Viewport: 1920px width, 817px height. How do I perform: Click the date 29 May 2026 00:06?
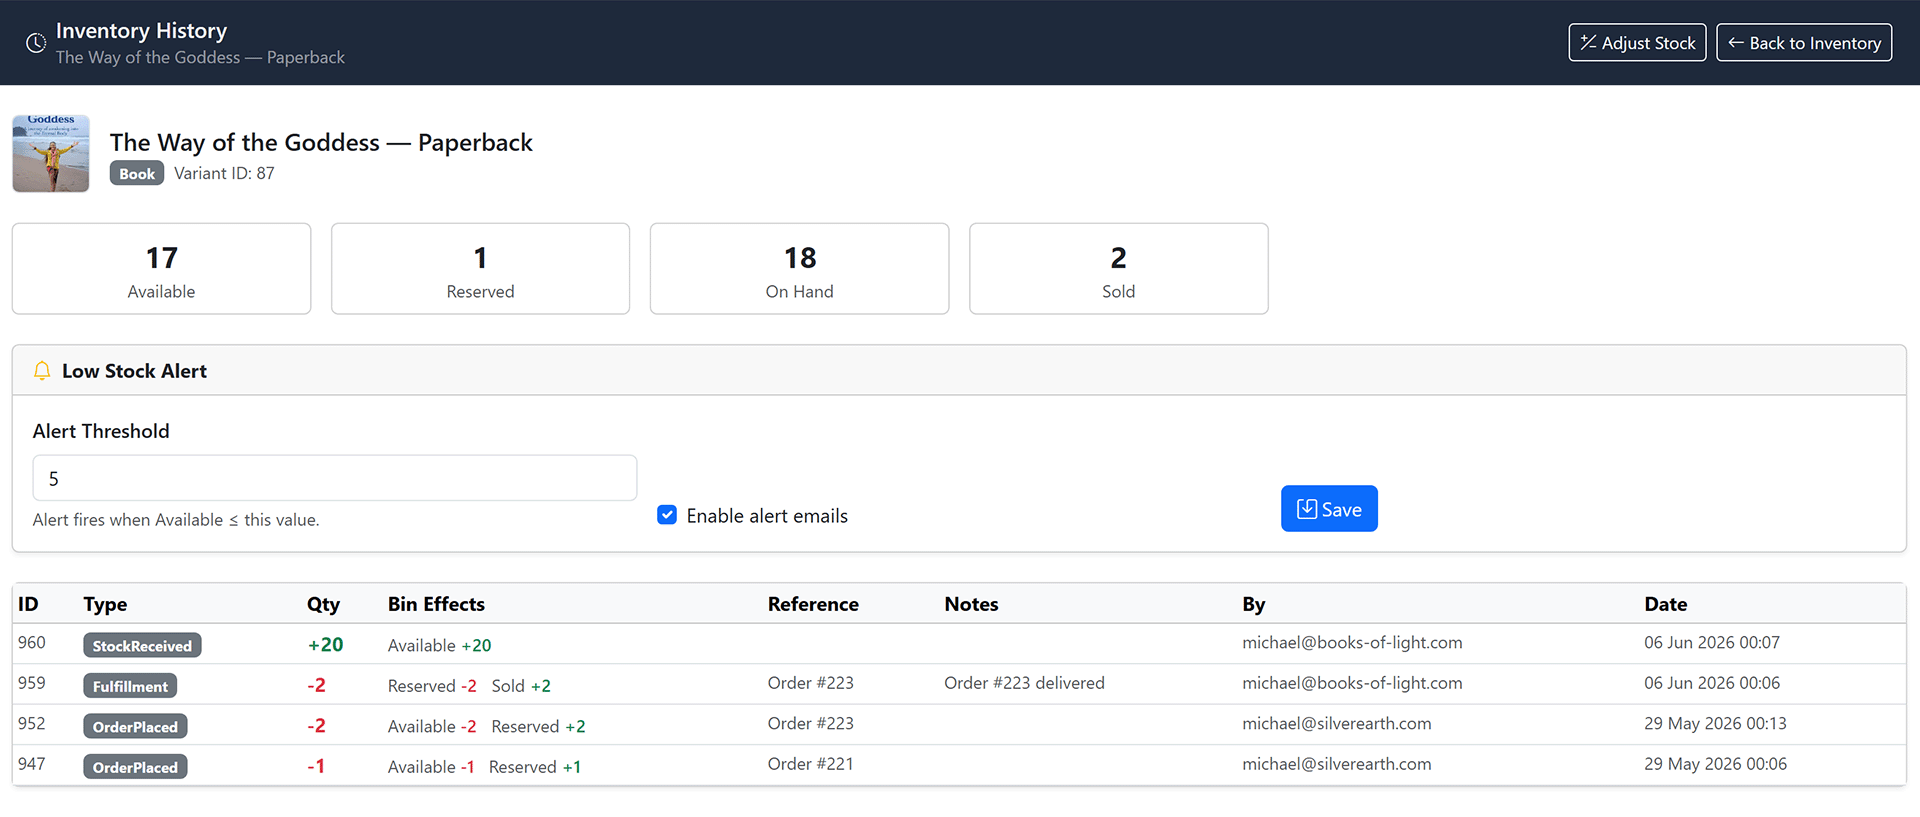point(1716,764)
